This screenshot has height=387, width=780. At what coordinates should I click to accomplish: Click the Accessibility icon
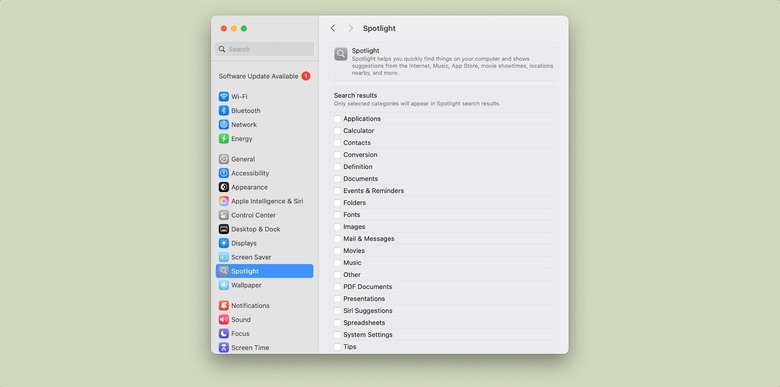(x=224, y=173)
